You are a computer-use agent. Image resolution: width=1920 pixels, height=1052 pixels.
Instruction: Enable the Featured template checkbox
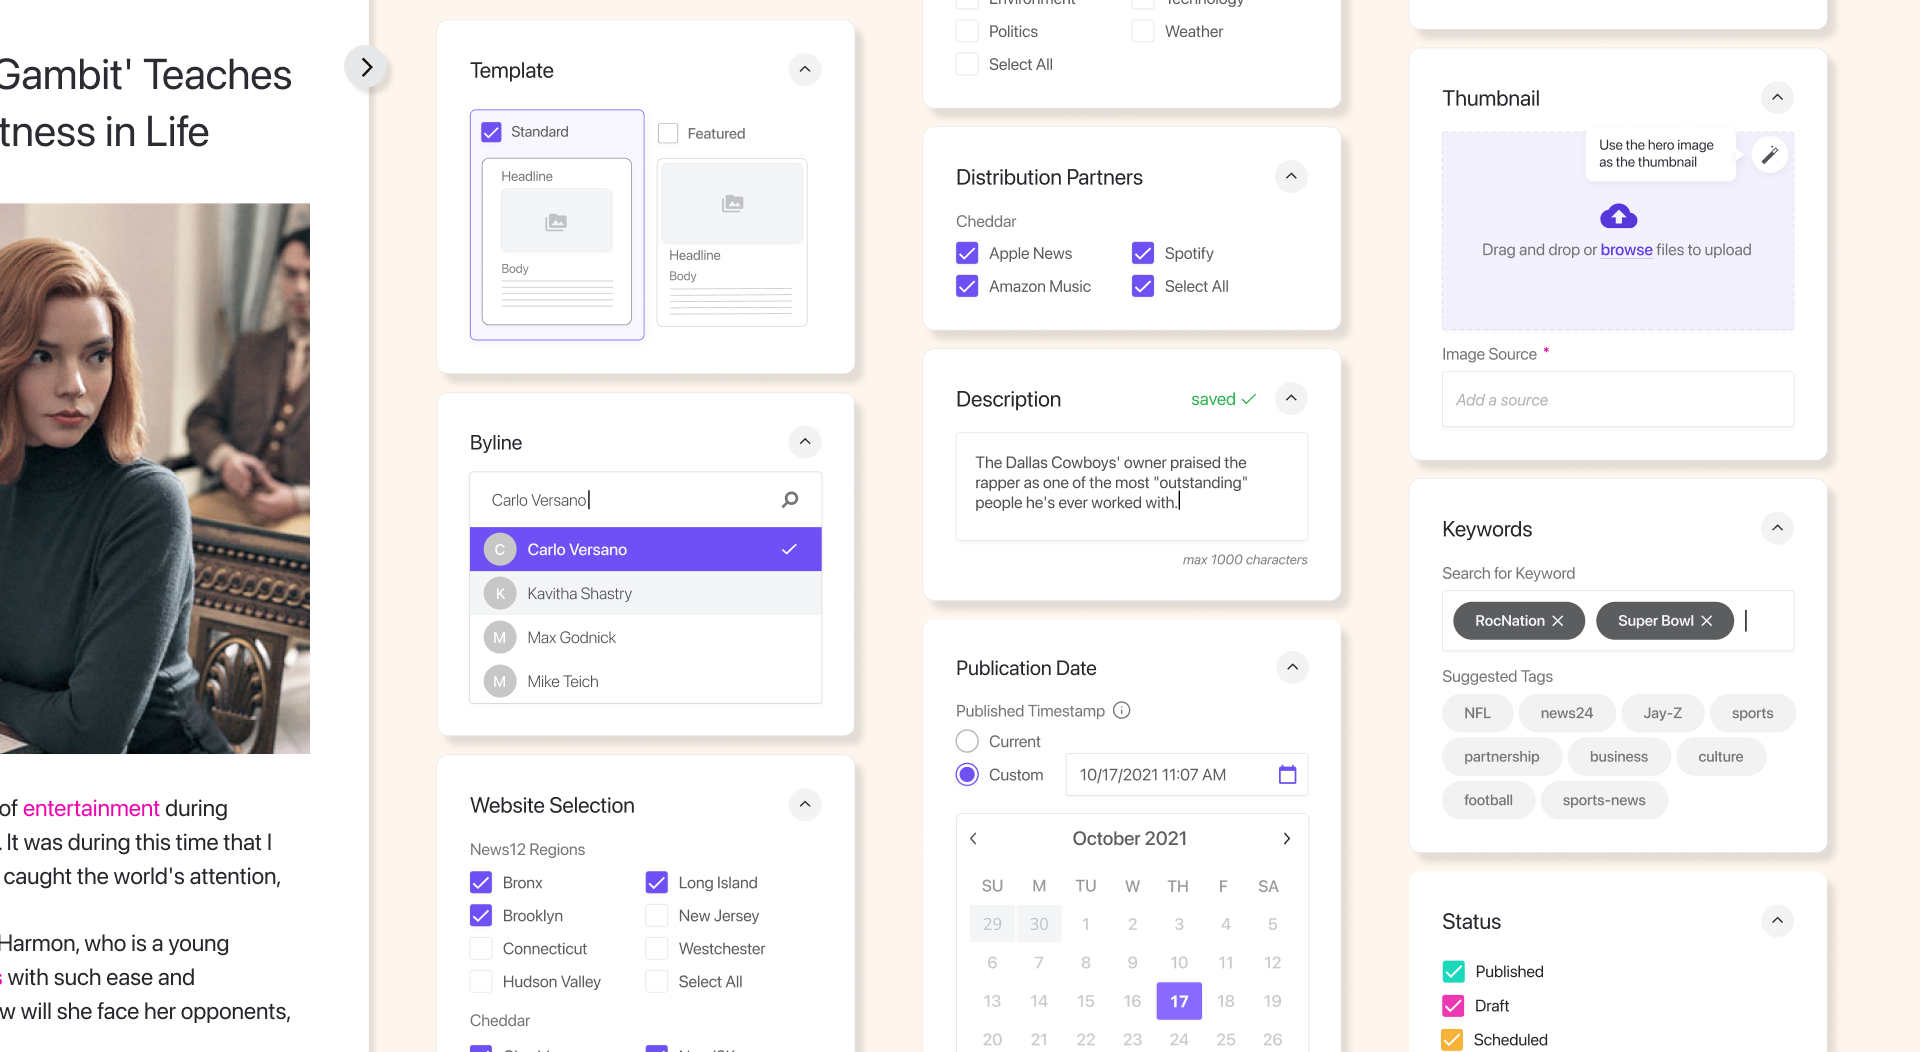668,133
